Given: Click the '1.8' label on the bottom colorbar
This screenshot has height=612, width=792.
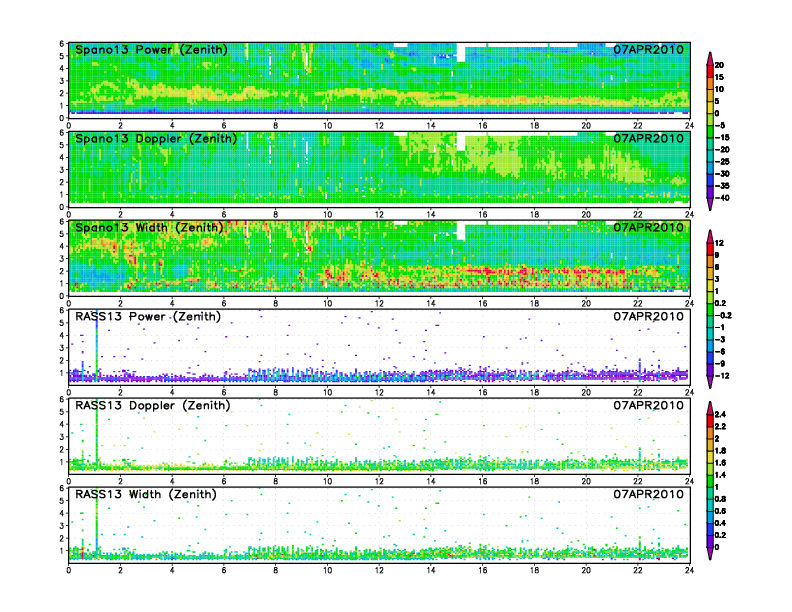Looking at the screenshot, I should [x=720, y=451].
